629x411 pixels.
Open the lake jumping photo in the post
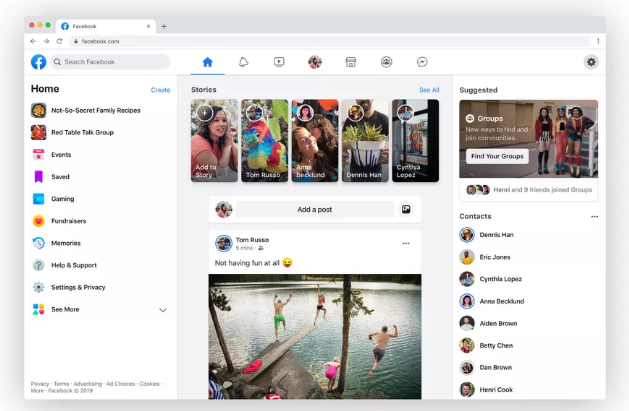coord(315,336)
